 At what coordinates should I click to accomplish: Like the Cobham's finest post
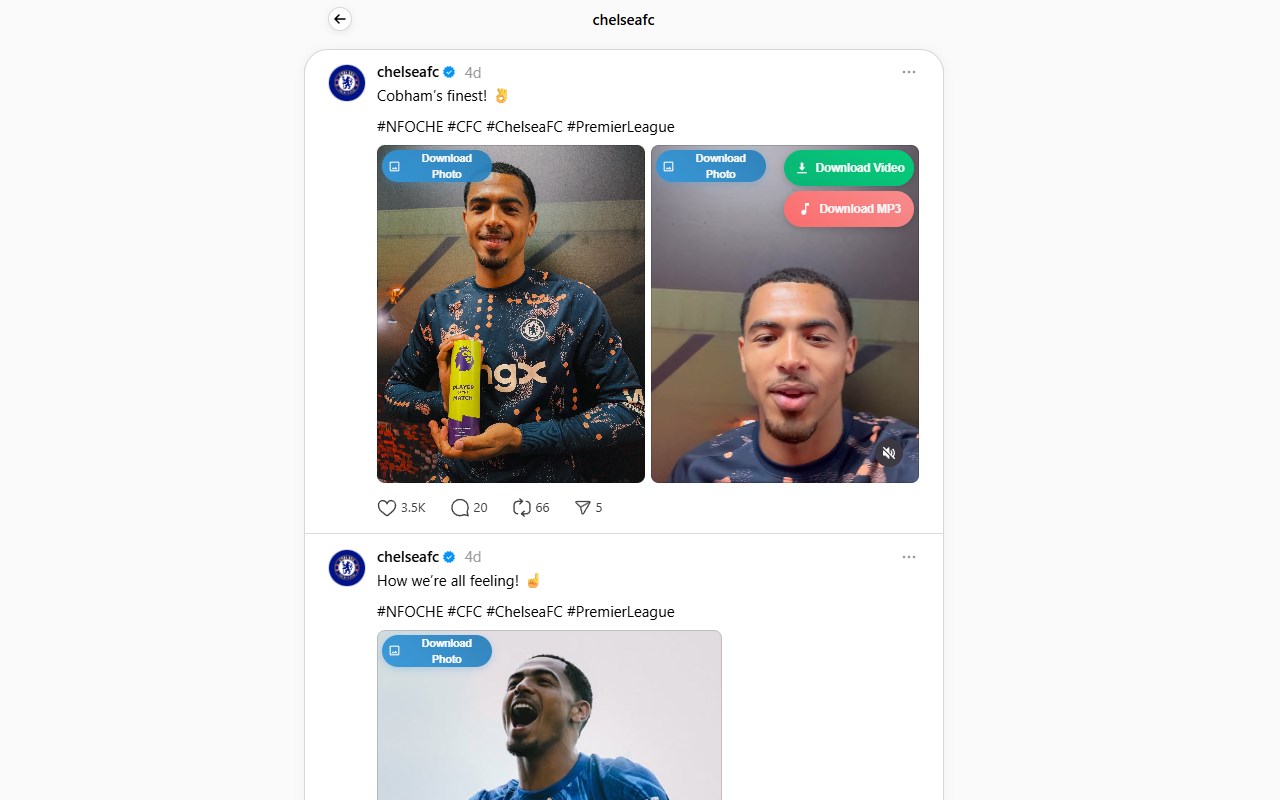[x=388, y=508]
